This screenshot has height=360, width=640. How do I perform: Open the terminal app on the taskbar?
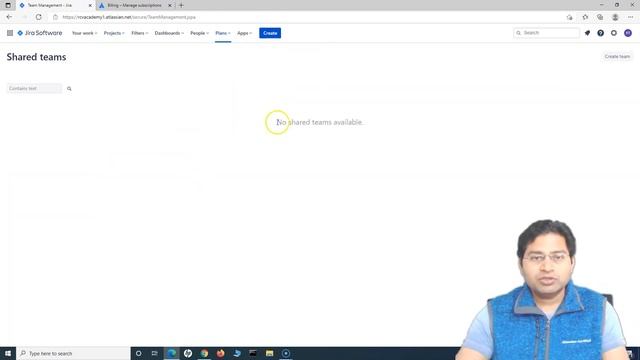point(253,353)
